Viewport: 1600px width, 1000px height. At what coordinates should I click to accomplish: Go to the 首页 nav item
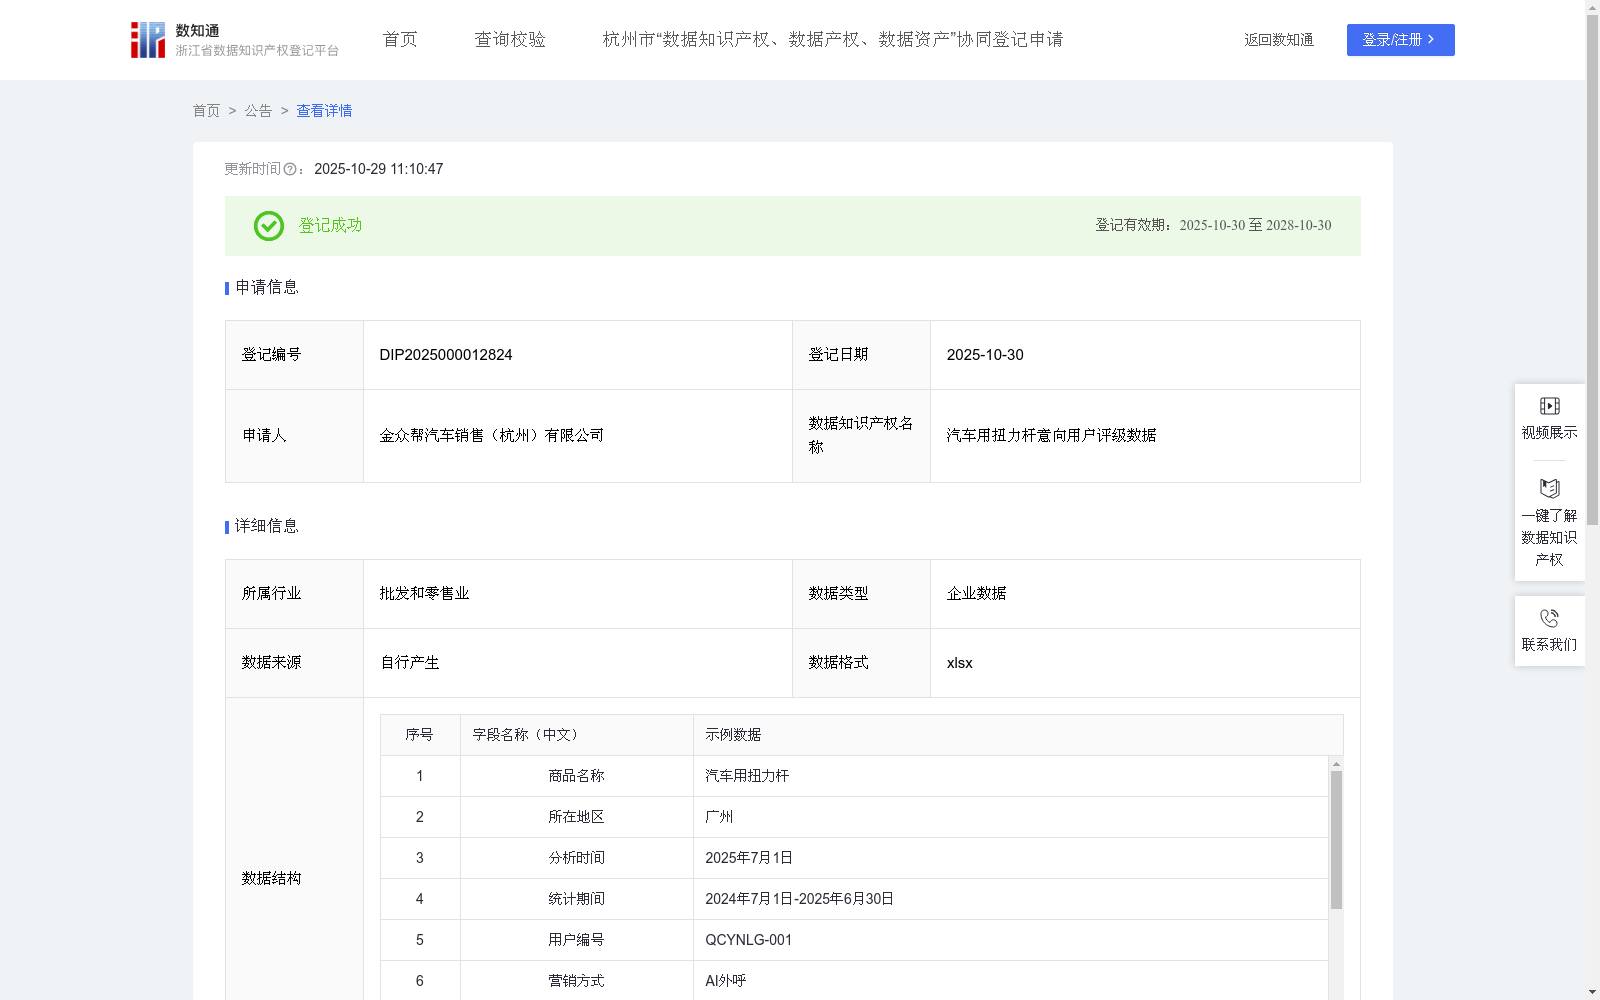point(400,40)
